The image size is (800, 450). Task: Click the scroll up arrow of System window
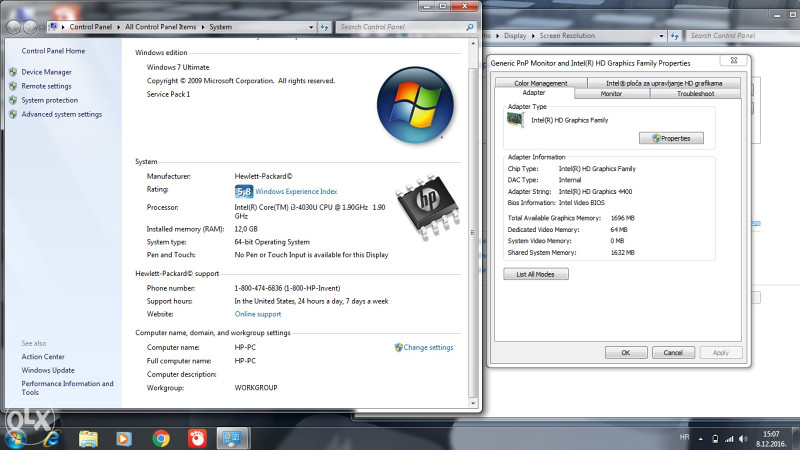click(x=473, y=44)
